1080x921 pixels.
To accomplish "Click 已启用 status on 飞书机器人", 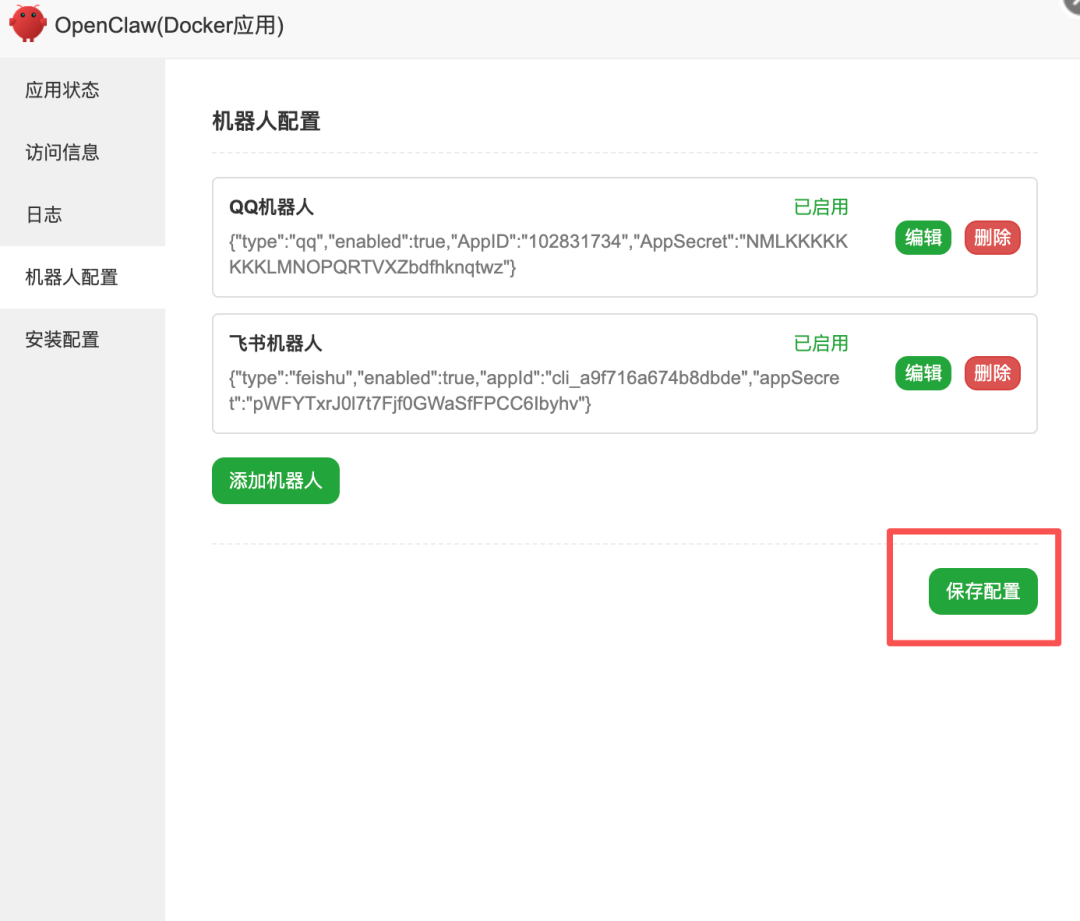I will (x=820, y=343).
